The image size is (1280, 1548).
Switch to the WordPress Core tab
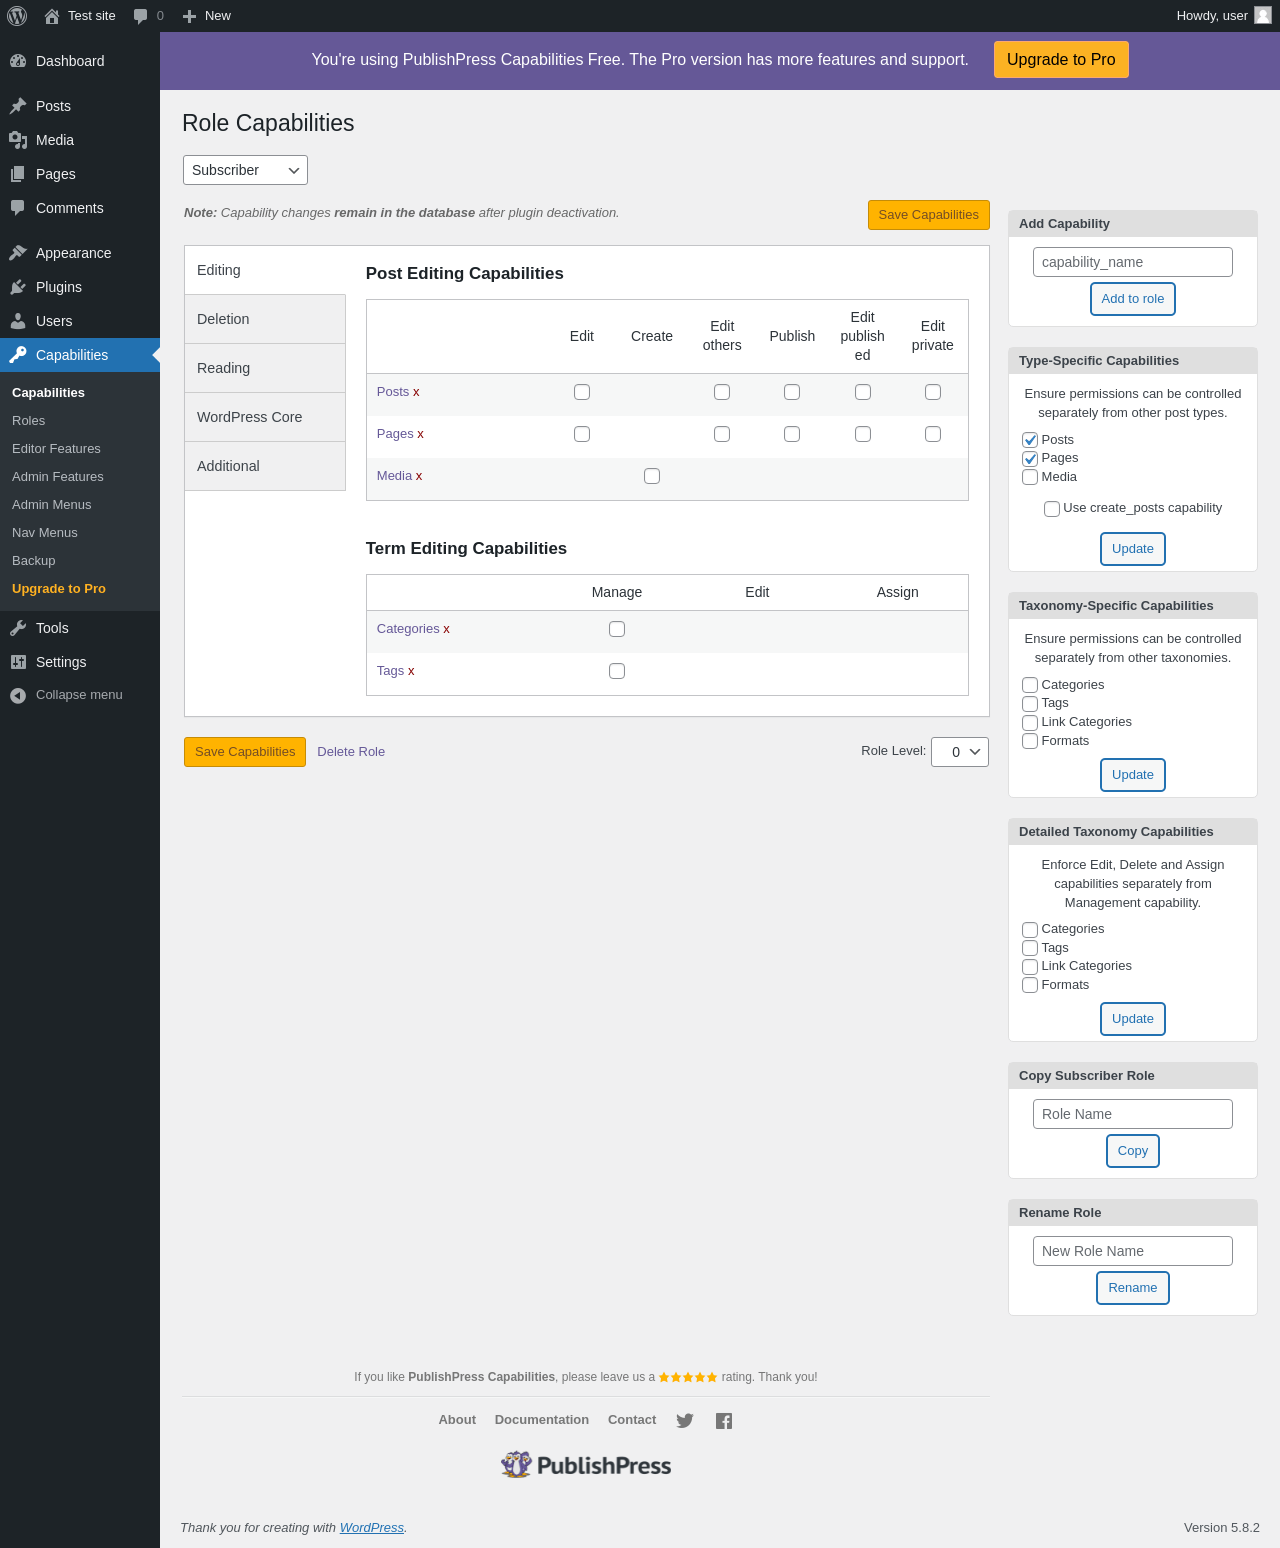pos(265,417)
